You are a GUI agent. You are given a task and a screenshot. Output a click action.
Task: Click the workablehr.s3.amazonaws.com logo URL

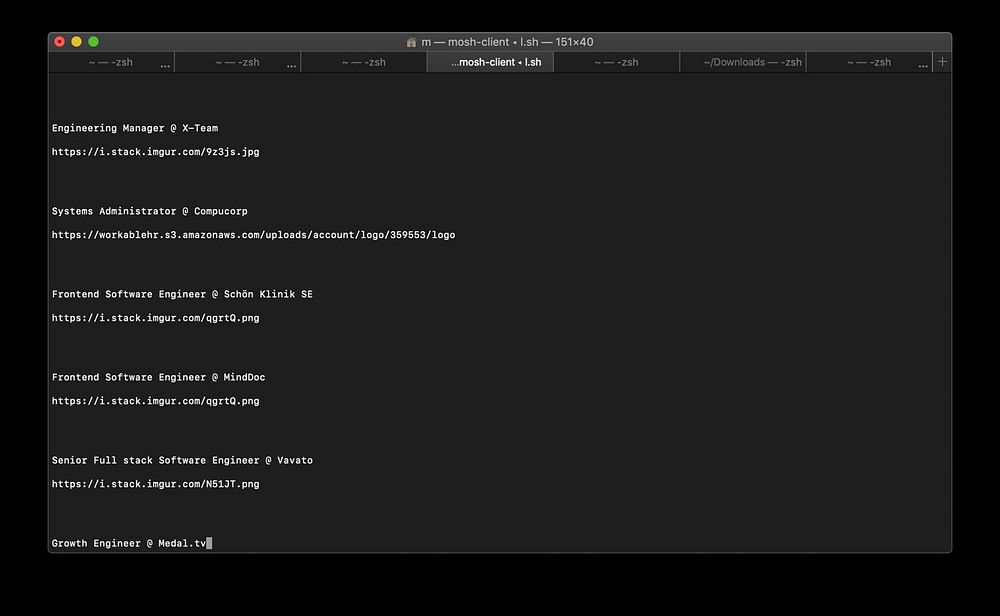pyautogui.click(x=253, y=235)
